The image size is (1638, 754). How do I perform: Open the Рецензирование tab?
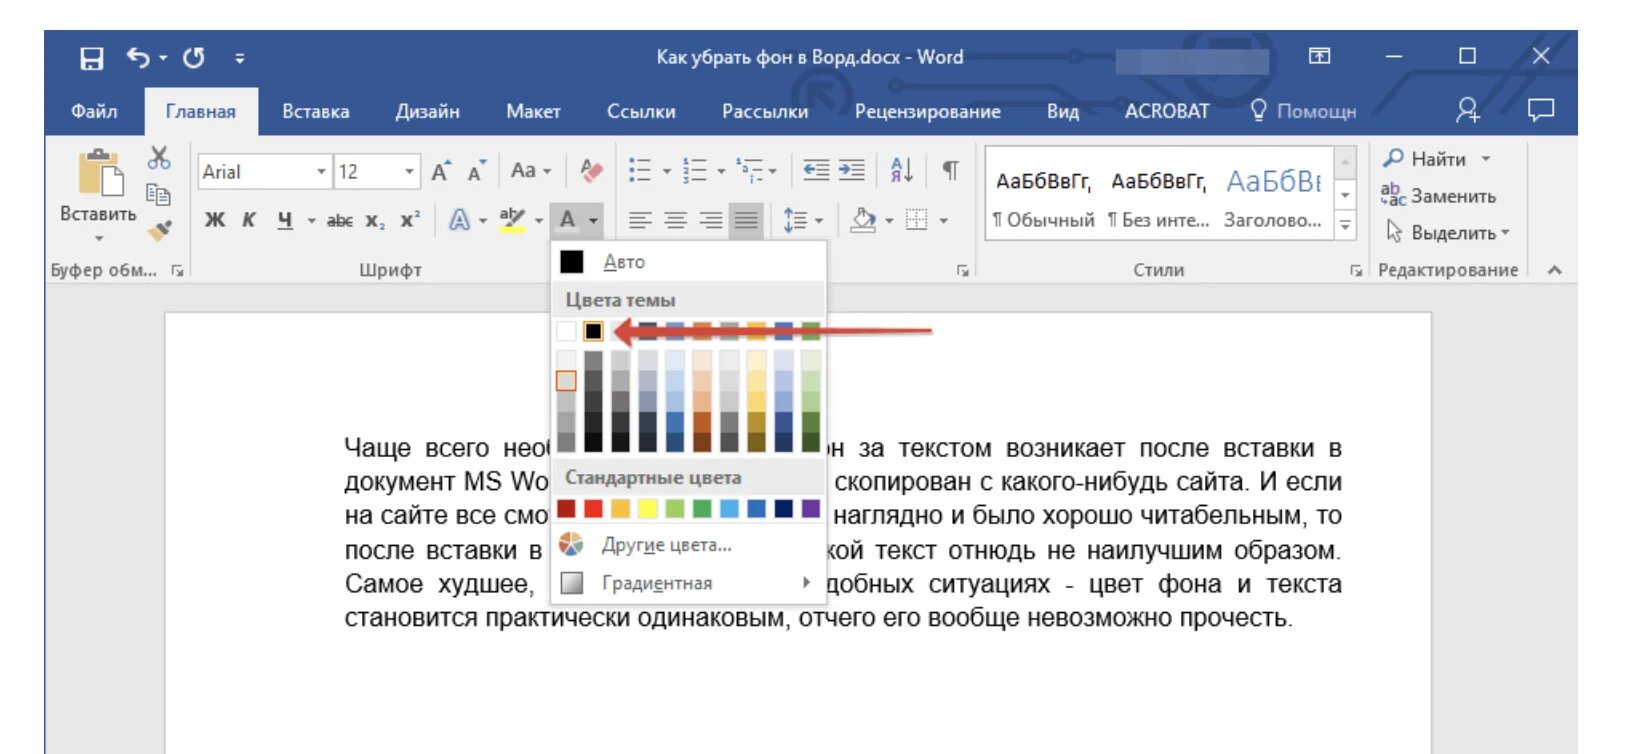click(927, 111)
